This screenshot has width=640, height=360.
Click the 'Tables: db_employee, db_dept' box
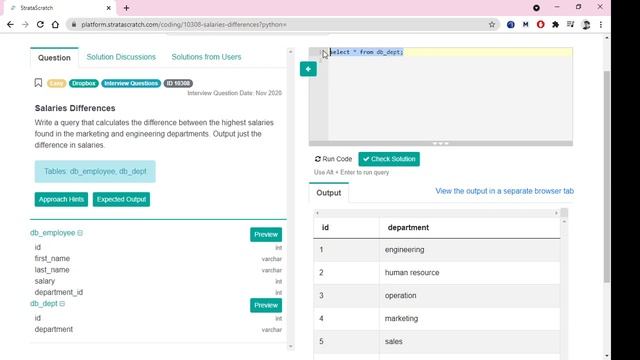(95, 171)
